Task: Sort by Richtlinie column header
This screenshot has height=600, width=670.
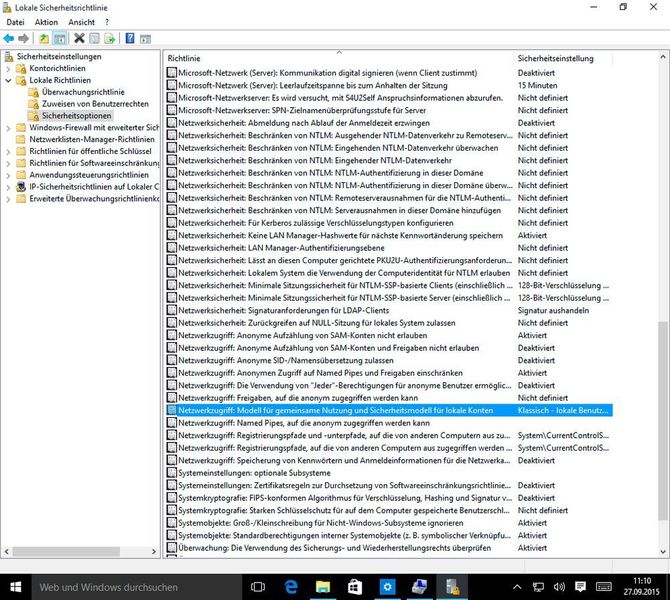Action: click(339, 59)
